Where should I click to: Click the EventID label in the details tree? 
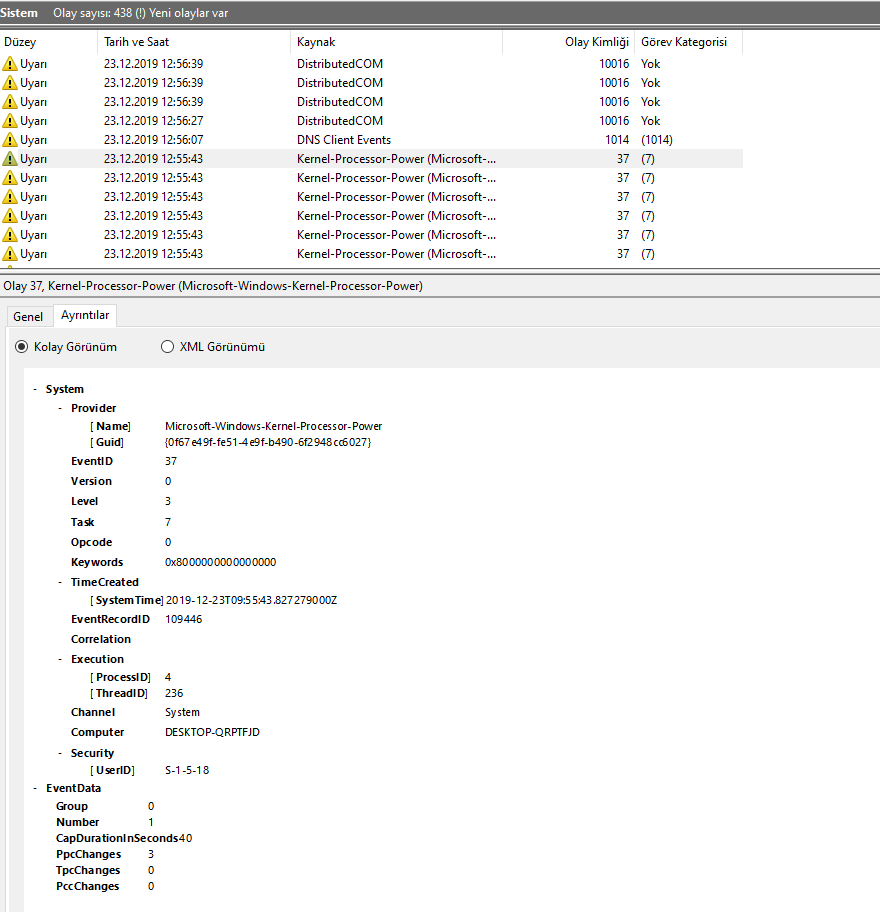[x=92, y=461]
